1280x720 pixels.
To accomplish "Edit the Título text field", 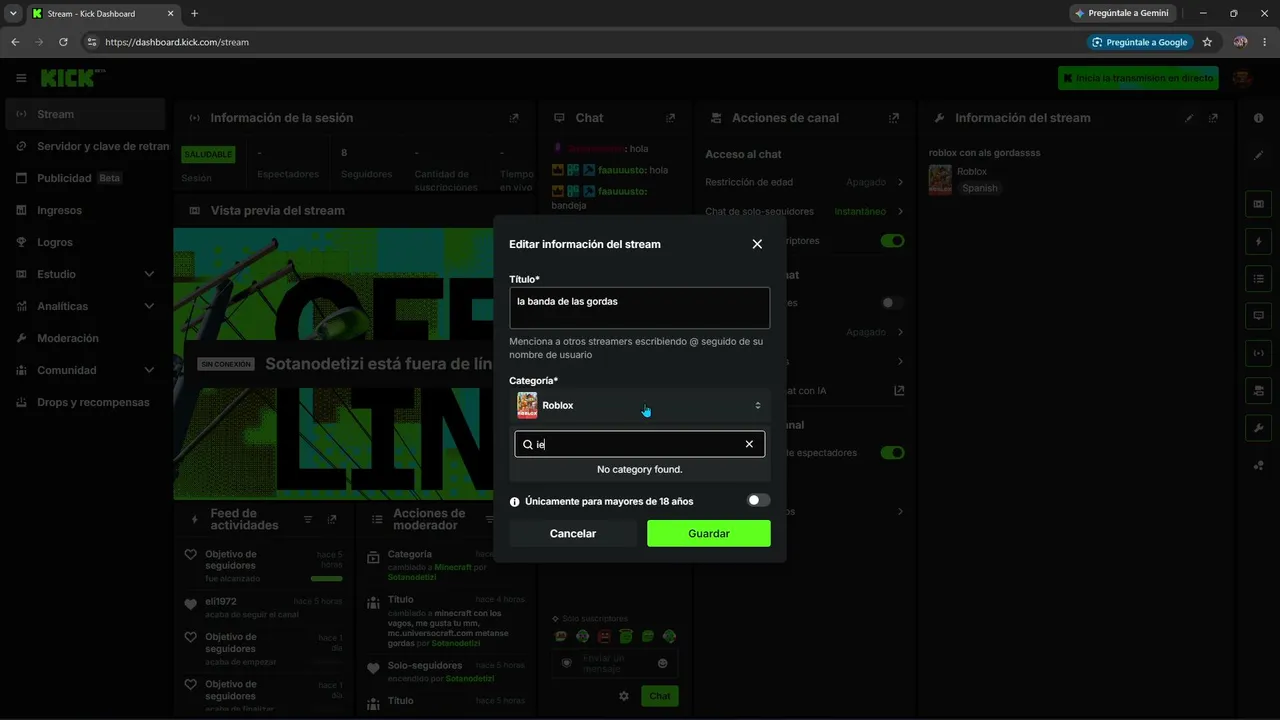I will coord(640,308).
